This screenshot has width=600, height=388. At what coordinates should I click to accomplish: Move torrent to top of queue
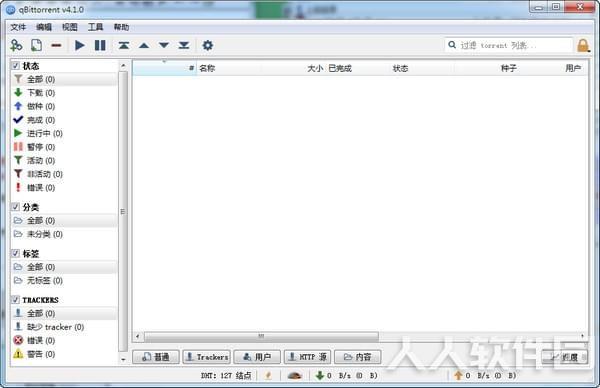point(124,46)
